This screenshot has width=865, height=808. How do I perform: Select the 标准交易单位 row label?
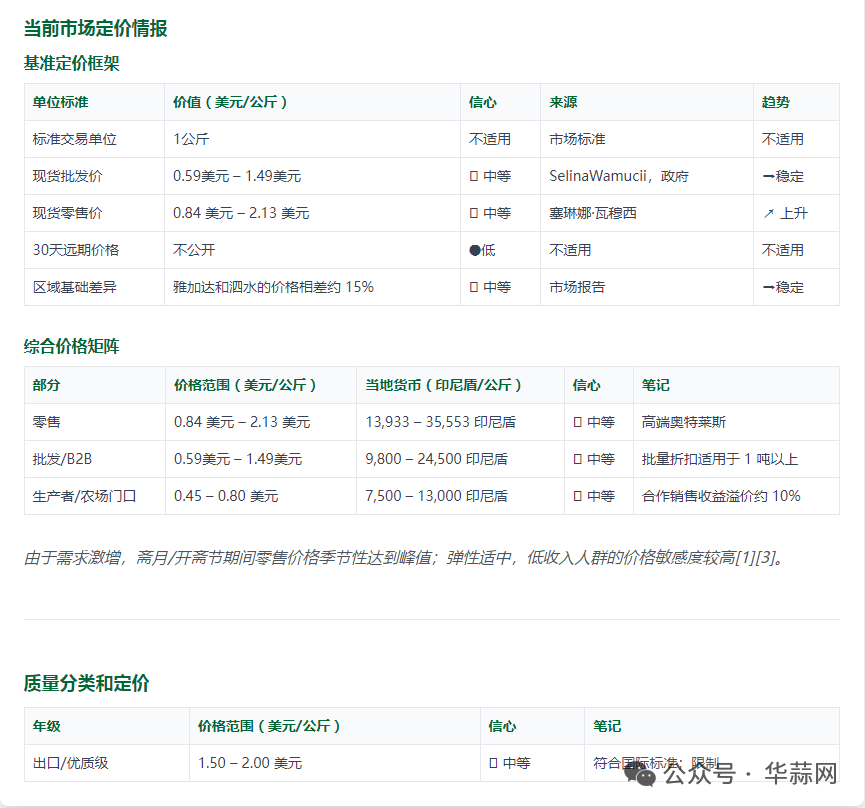pos(74,139)
